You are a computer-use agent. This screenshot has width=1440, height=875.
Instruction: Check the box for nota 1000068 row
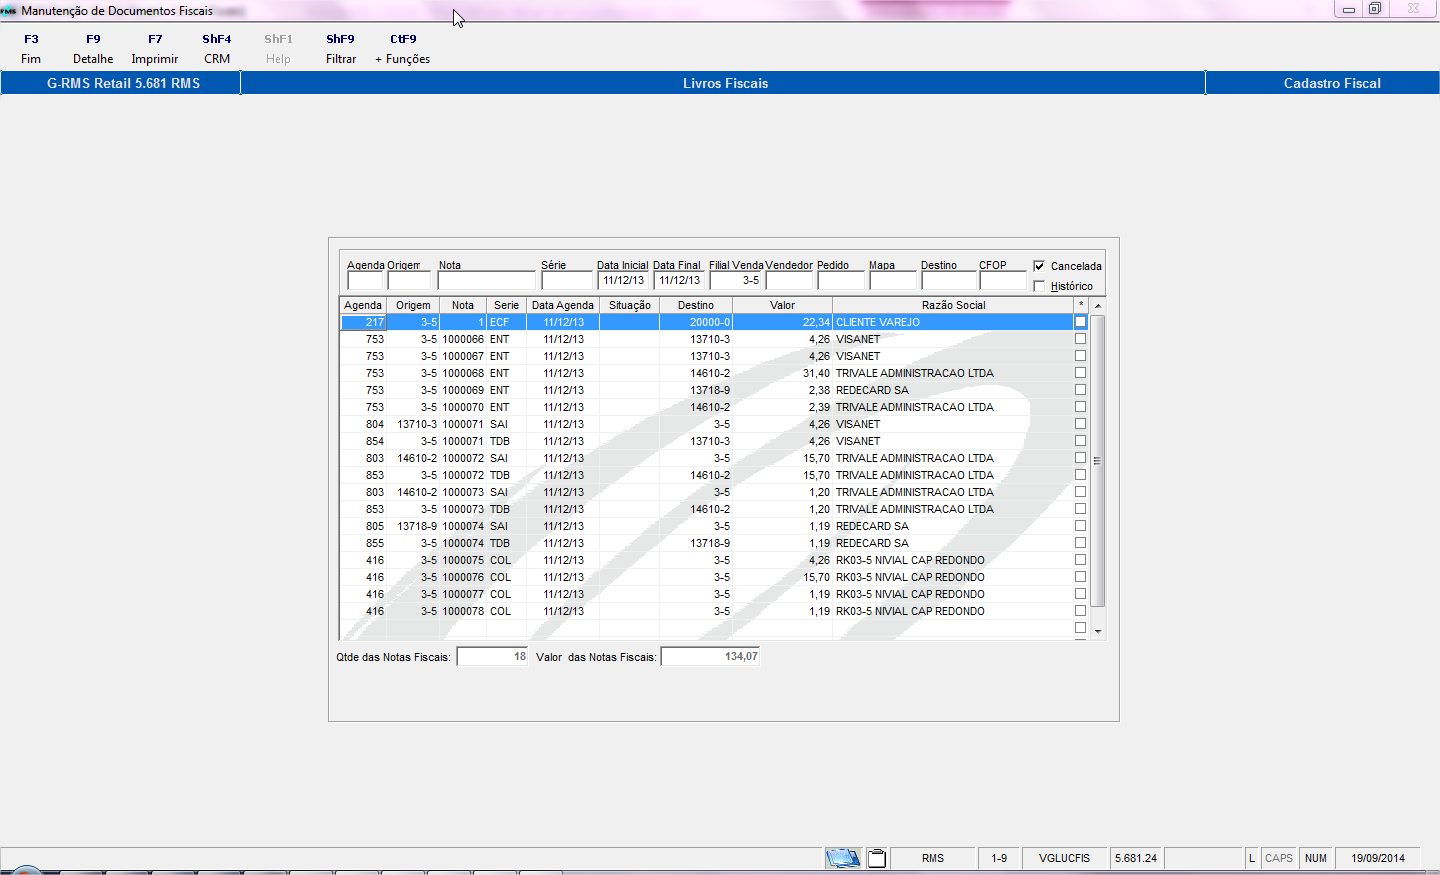coord(1080,373)
